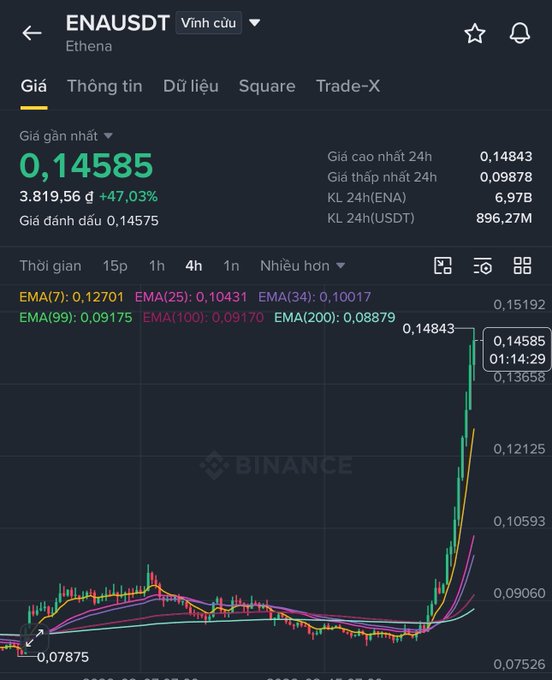
Task: Switch to the Thông tin tab
Action: 105,86
